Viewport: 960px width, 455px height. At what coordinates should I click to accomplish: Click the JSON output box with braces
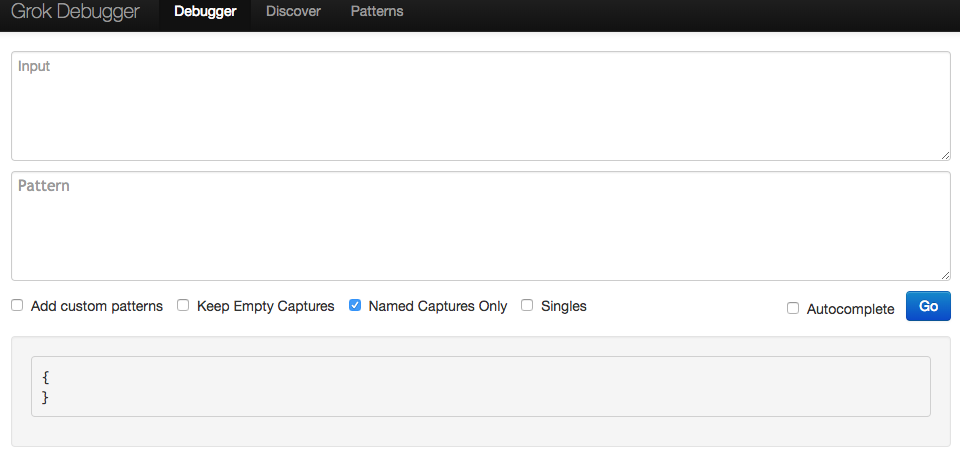481,387
